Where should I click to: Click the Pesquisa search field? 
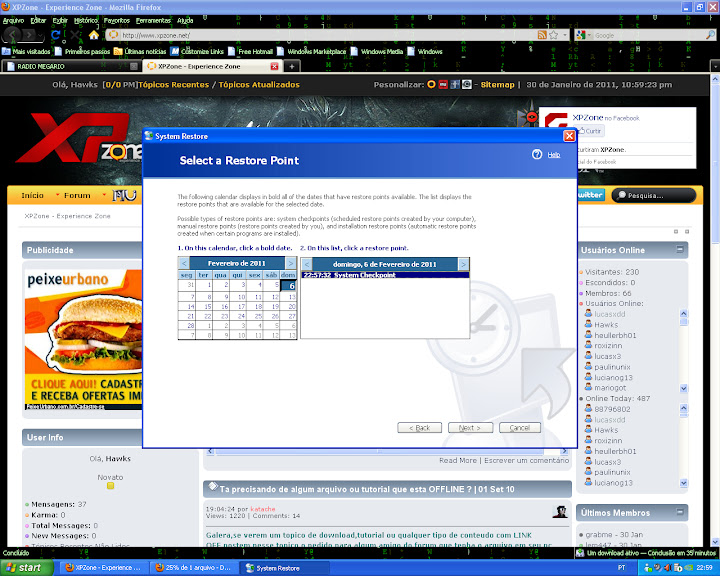[653, 195]
